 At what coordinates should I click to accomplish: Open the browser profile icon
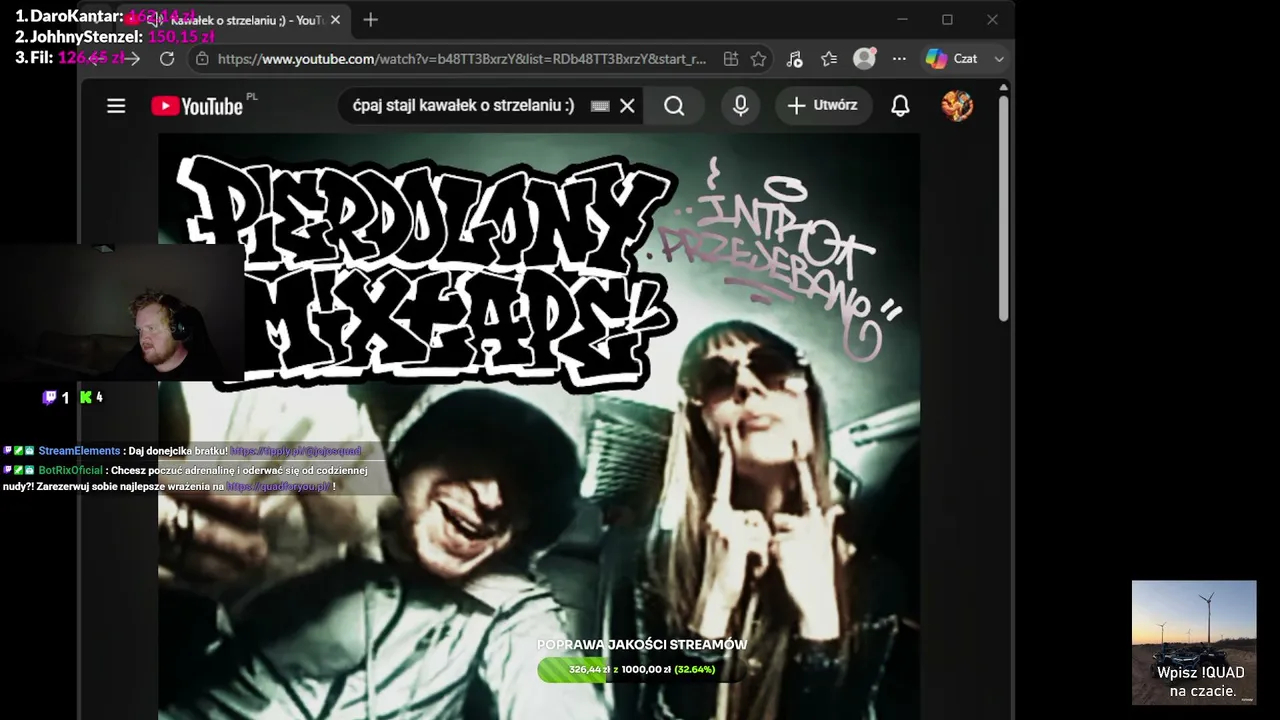click(x=864, y=59)
